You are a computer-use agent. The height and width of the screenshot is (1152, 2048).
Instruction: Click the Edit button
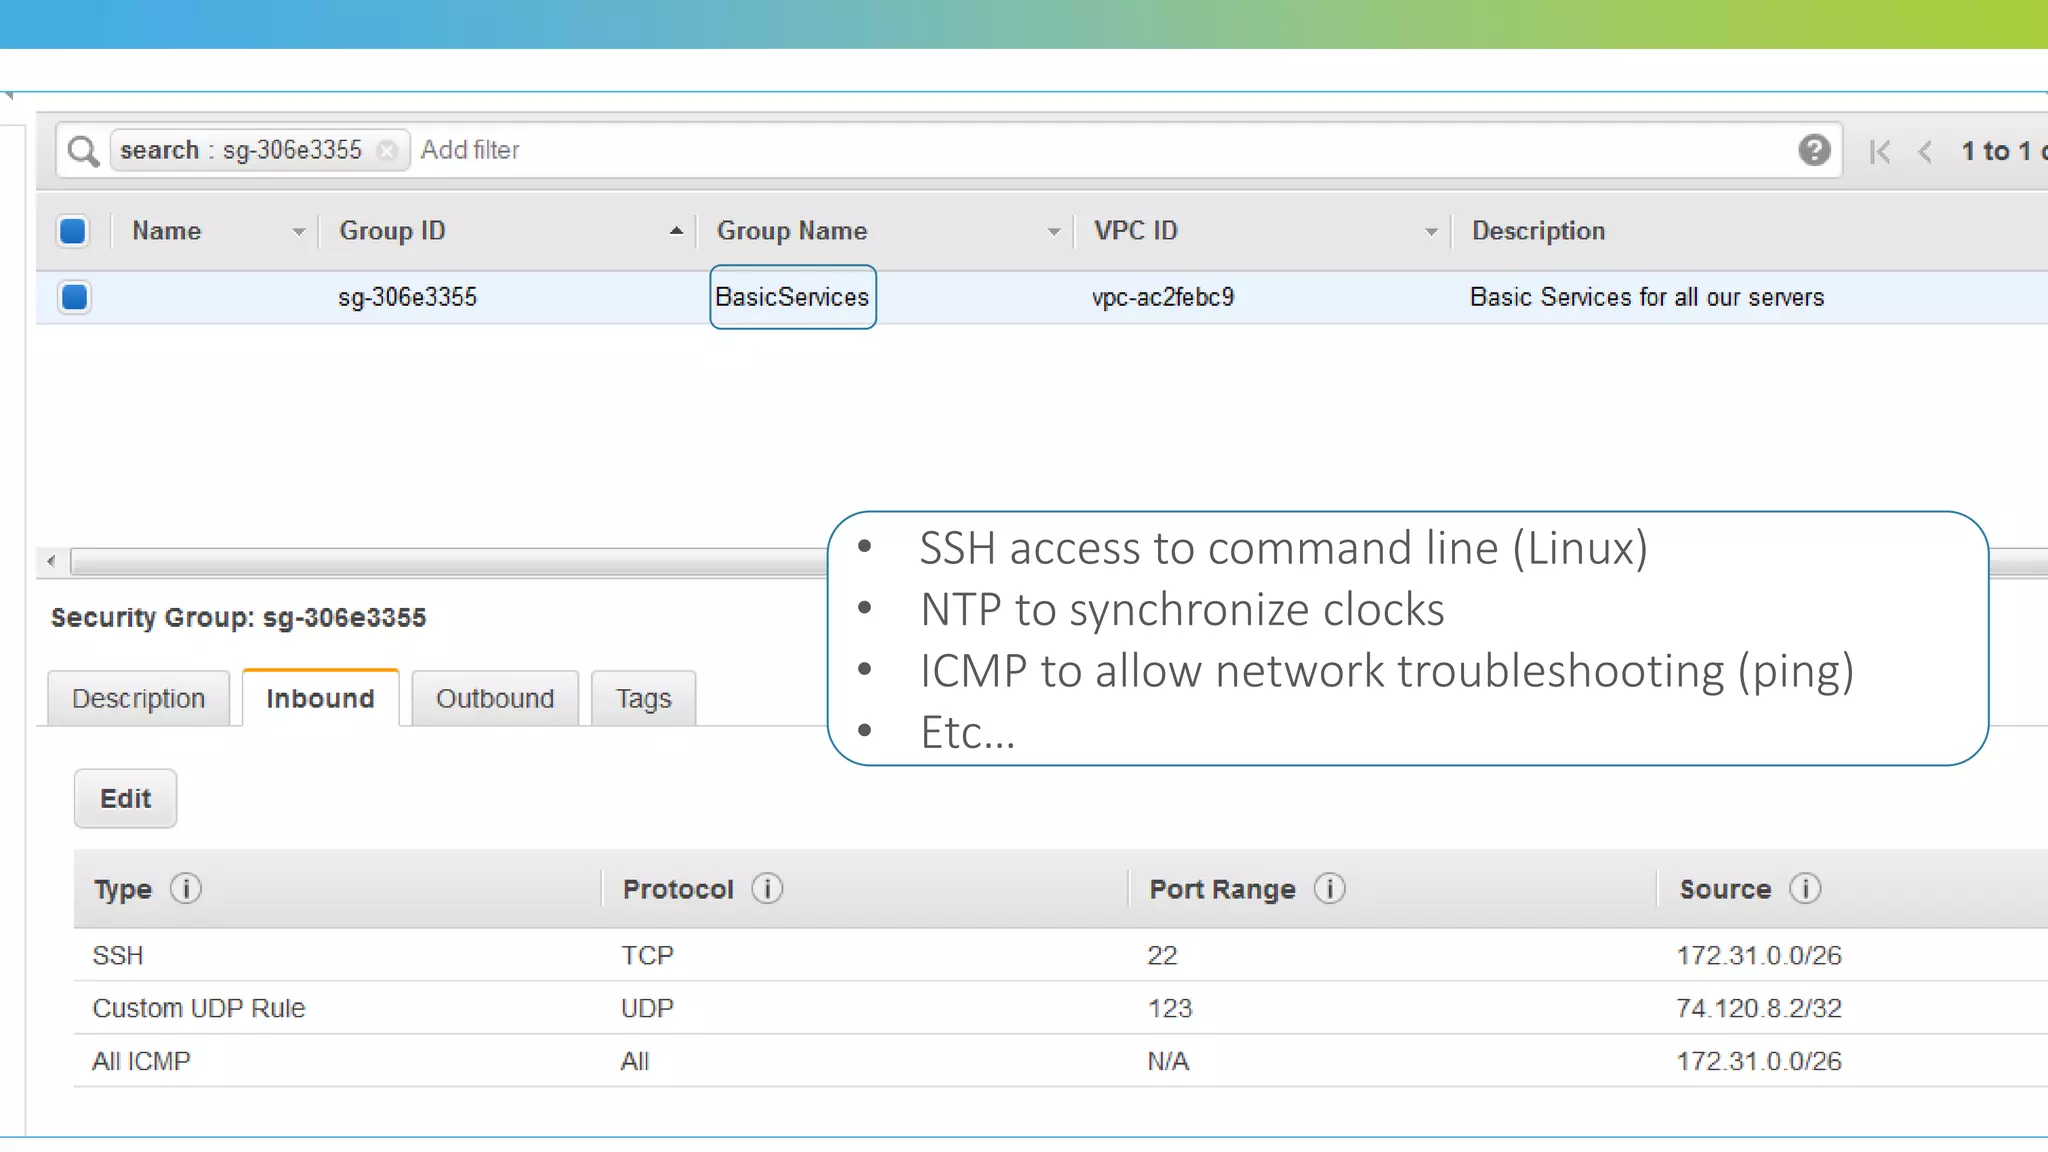click(125, 798)
